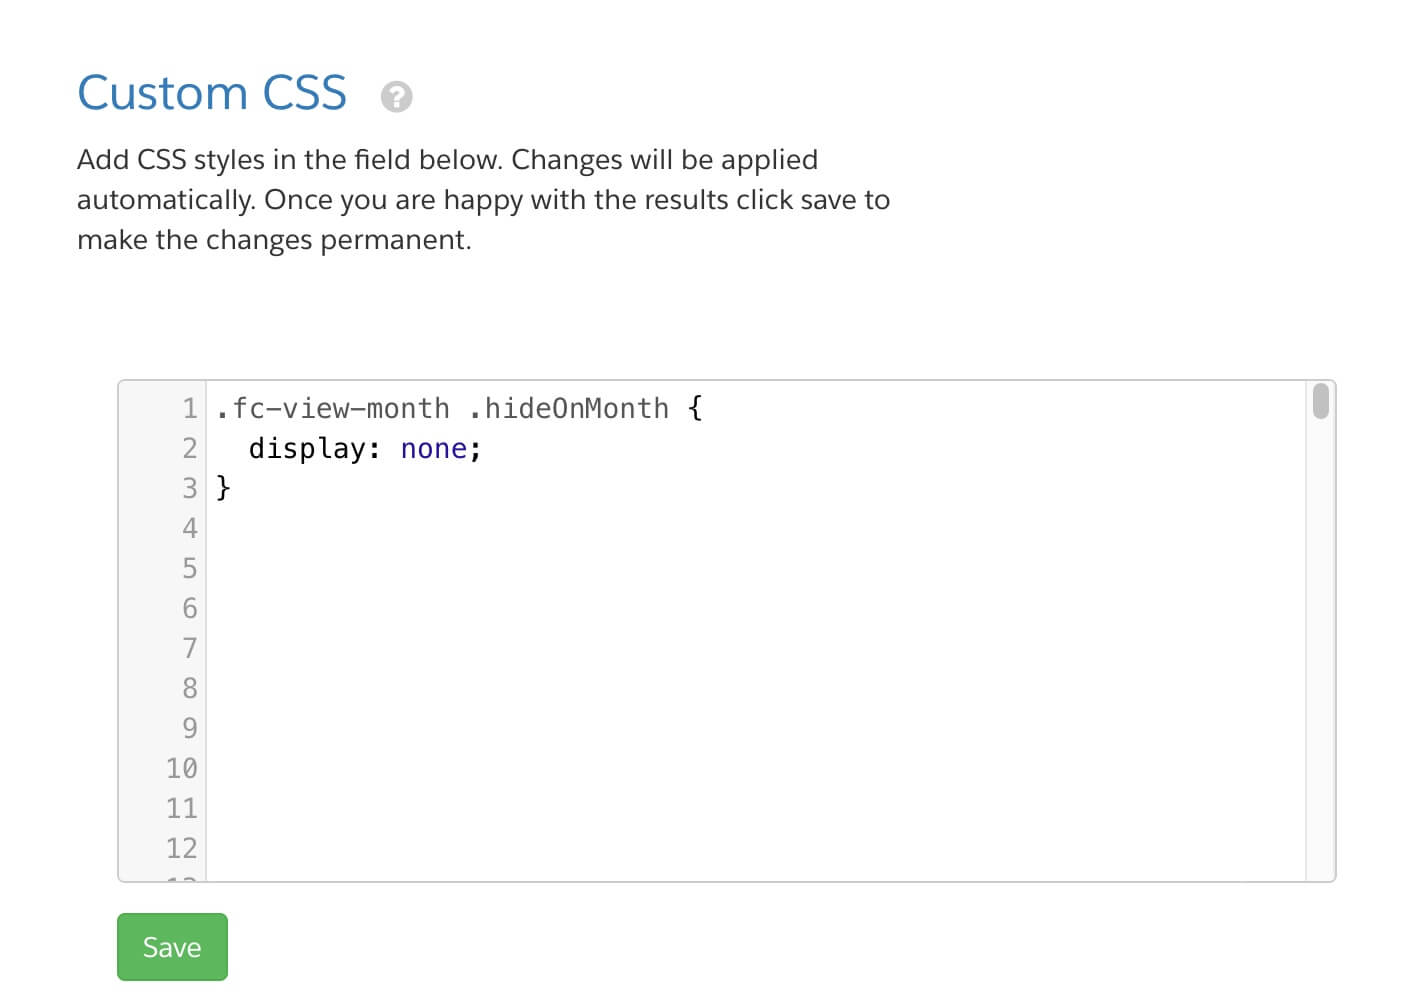The image size is (1421, 1005).
Task: Click line number 5 in editor gutter
Action: [x=189, y=568]
